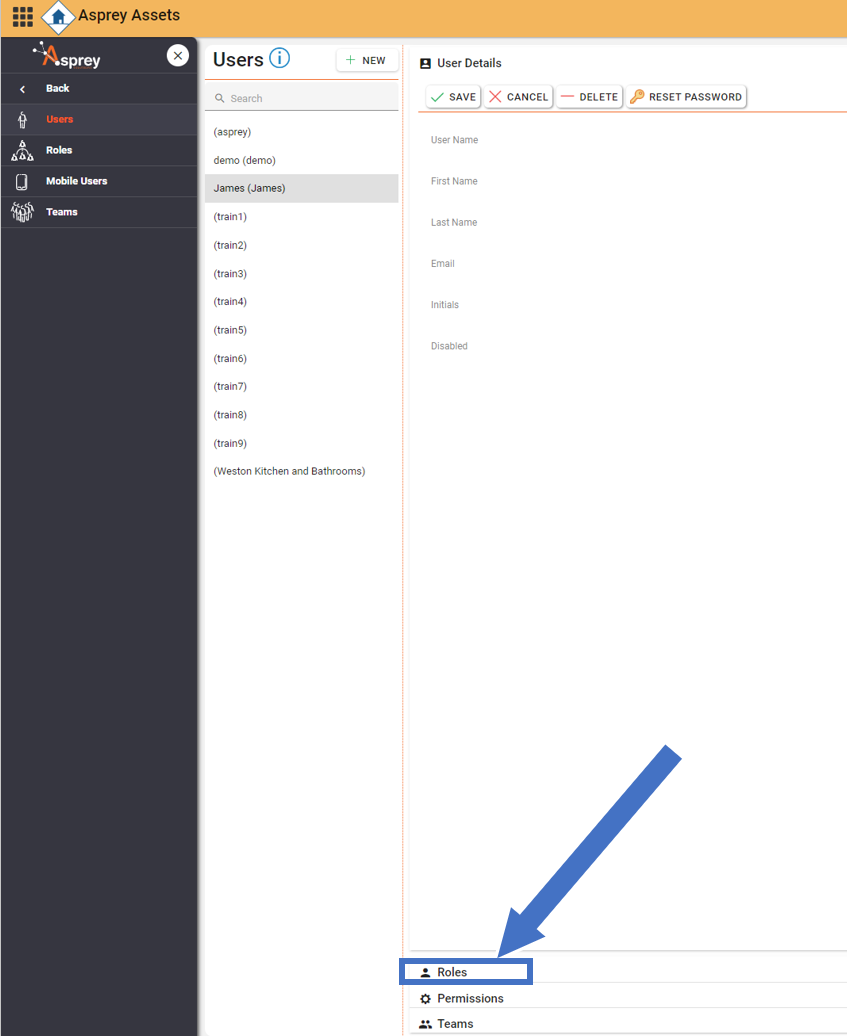This screenshot has height=1036, width=847.
Task: Create a new user with NEW button
Action: (x=366, y=61)
